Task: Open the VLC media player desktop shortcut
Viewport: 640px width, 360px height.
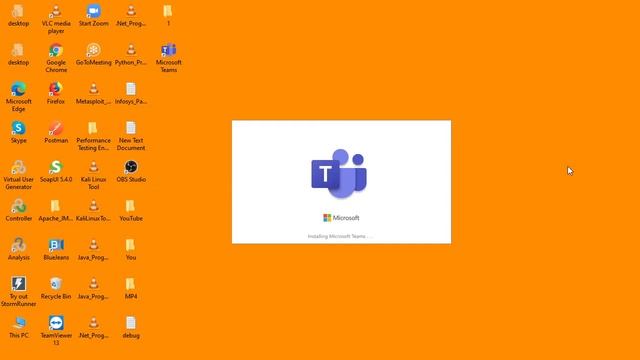Action: pos(56,18)
